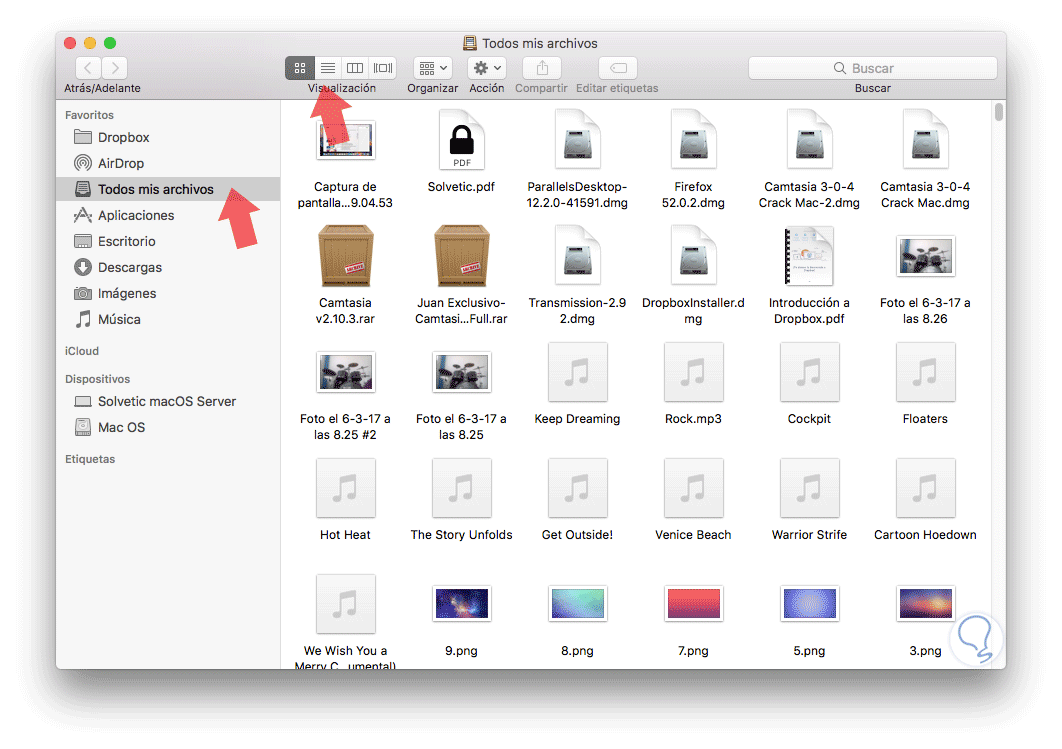Select the Venice Beach audio file

(x=694, y=488)
